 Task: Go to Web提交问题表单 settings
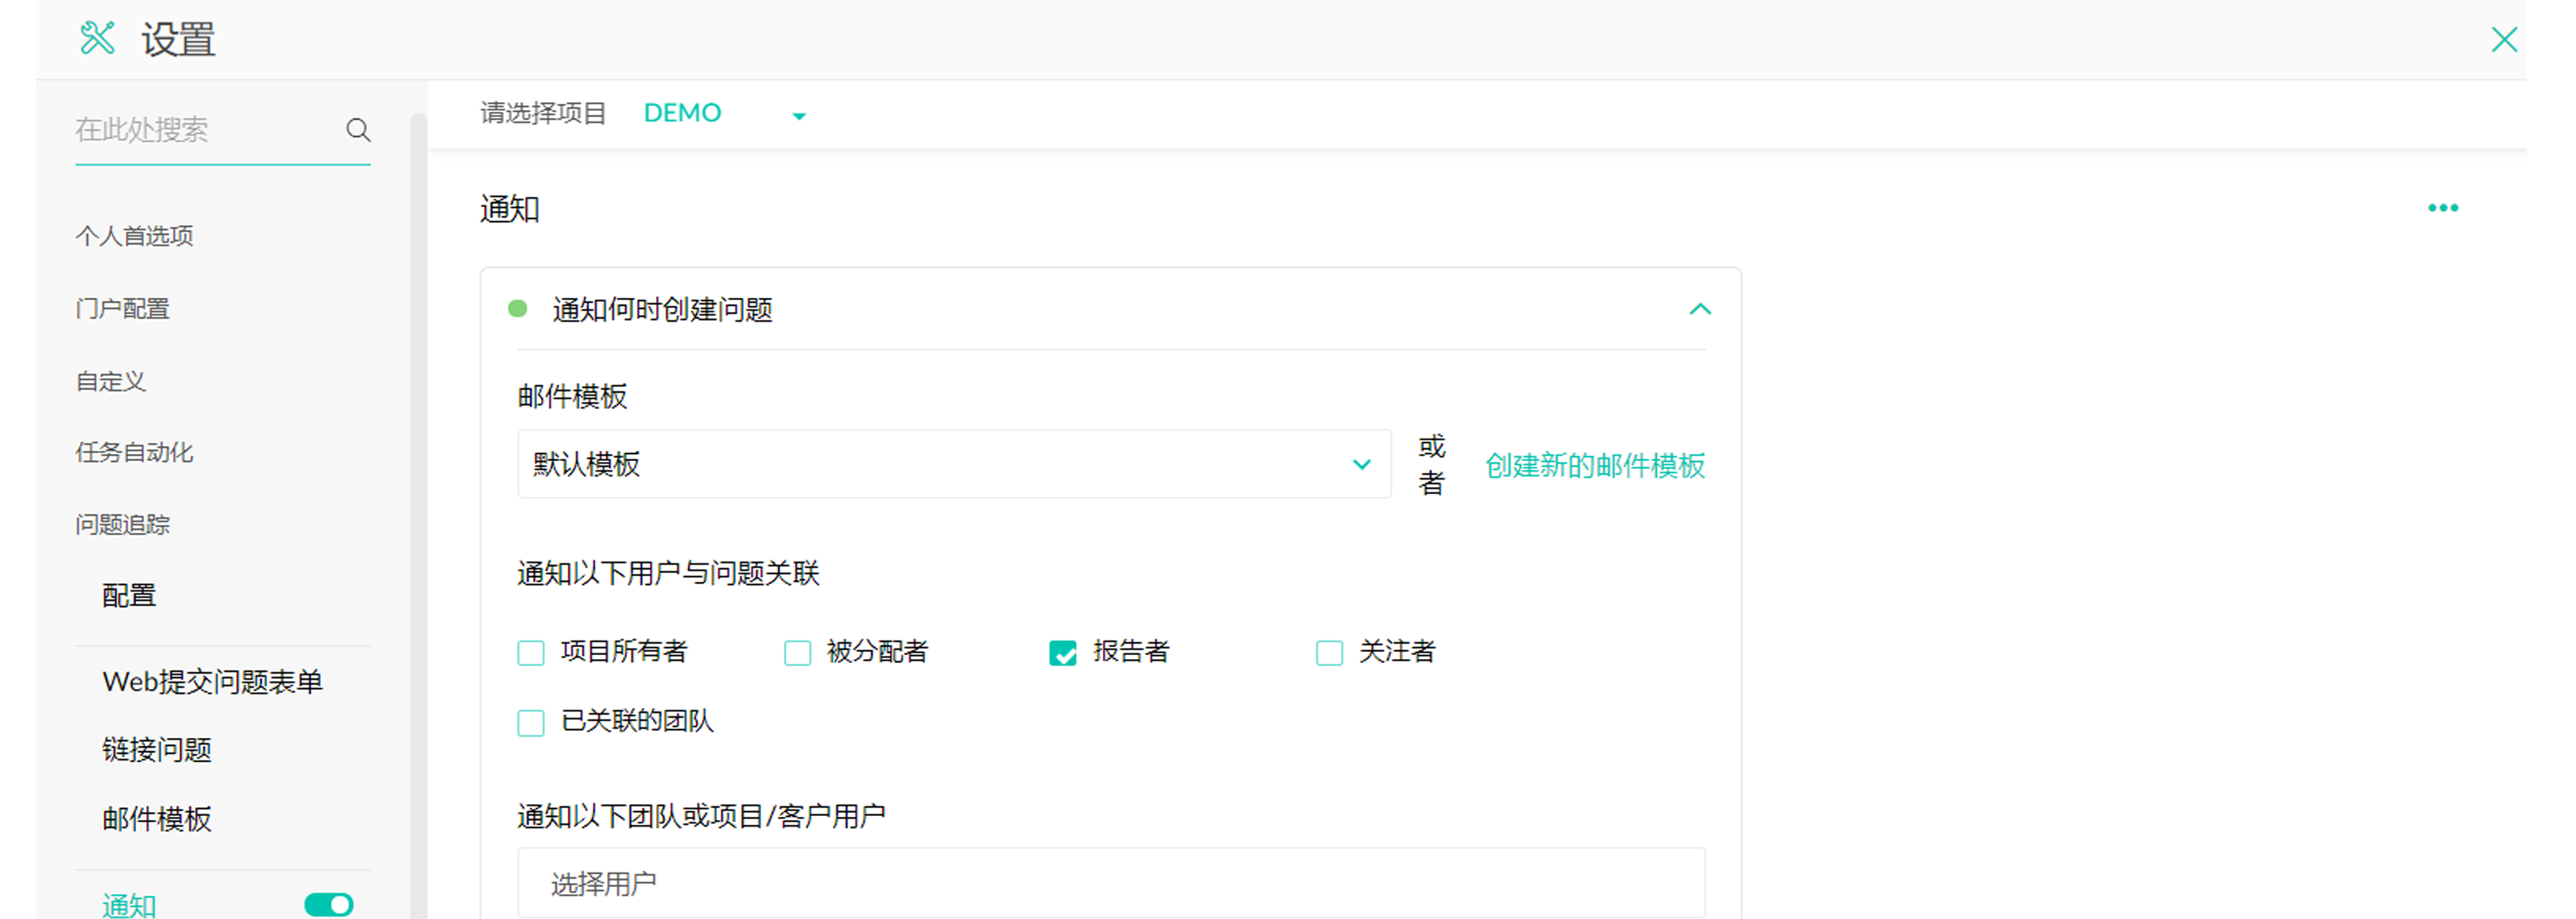(x=212, y=682)
